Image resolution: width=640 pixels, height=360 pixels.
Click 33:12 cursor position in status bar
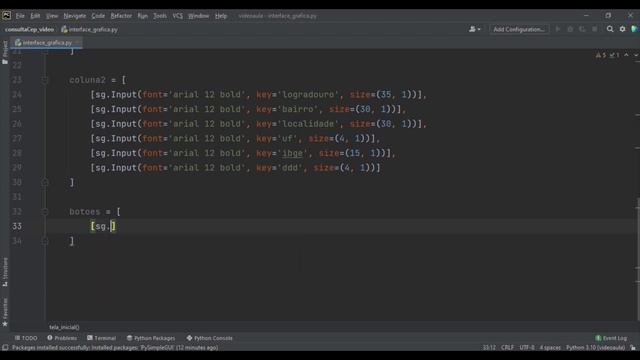(489, 348)
